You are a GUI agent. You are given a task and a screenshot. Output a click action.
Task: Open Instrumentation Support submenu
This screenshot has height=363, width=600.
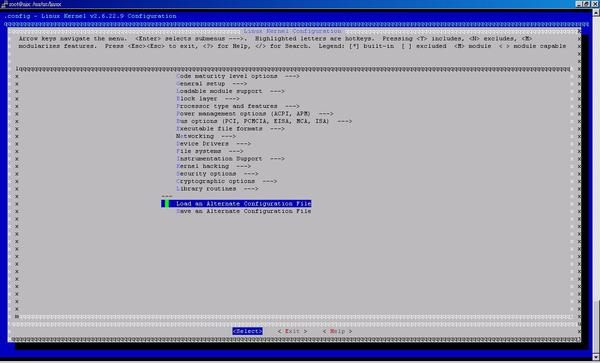pos(230,159)
